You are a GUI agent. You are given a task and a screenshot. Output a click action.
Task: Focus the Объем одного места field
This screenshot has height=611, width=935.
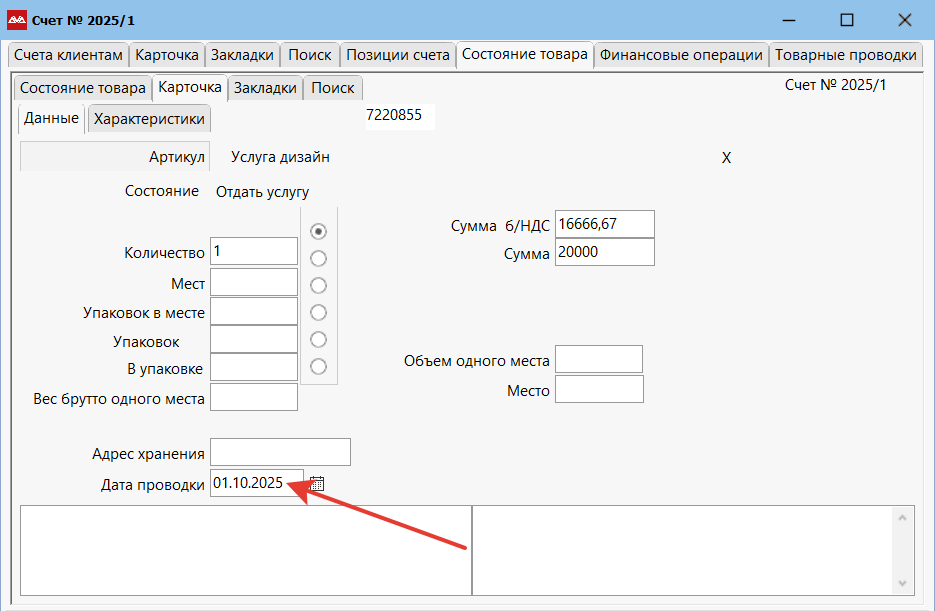tap(598, 360)
